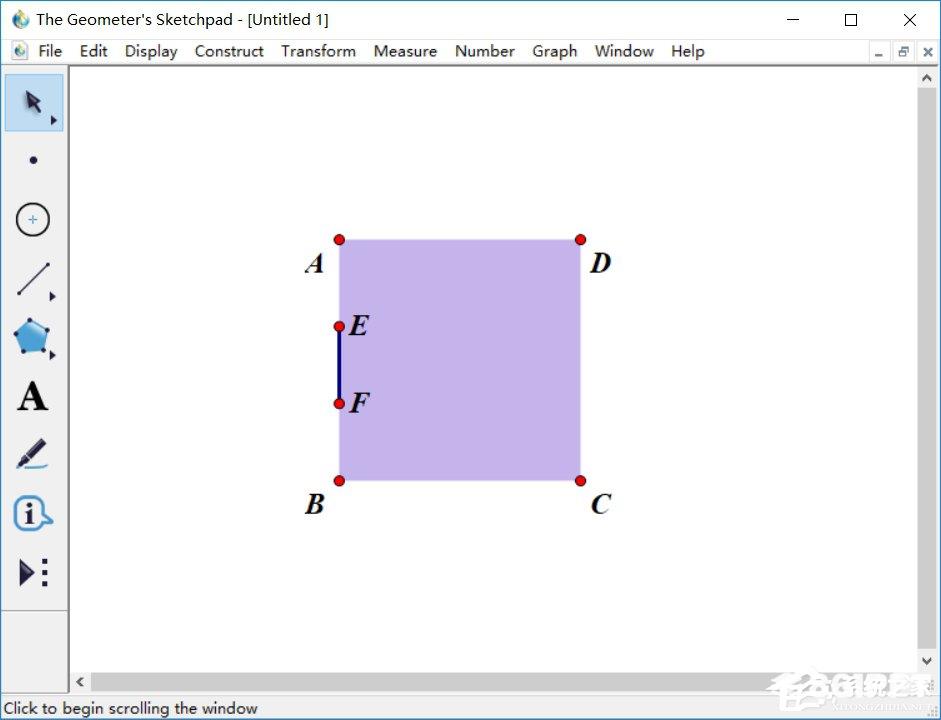
Task: Click the label A
Action: [x=315, y=263]
